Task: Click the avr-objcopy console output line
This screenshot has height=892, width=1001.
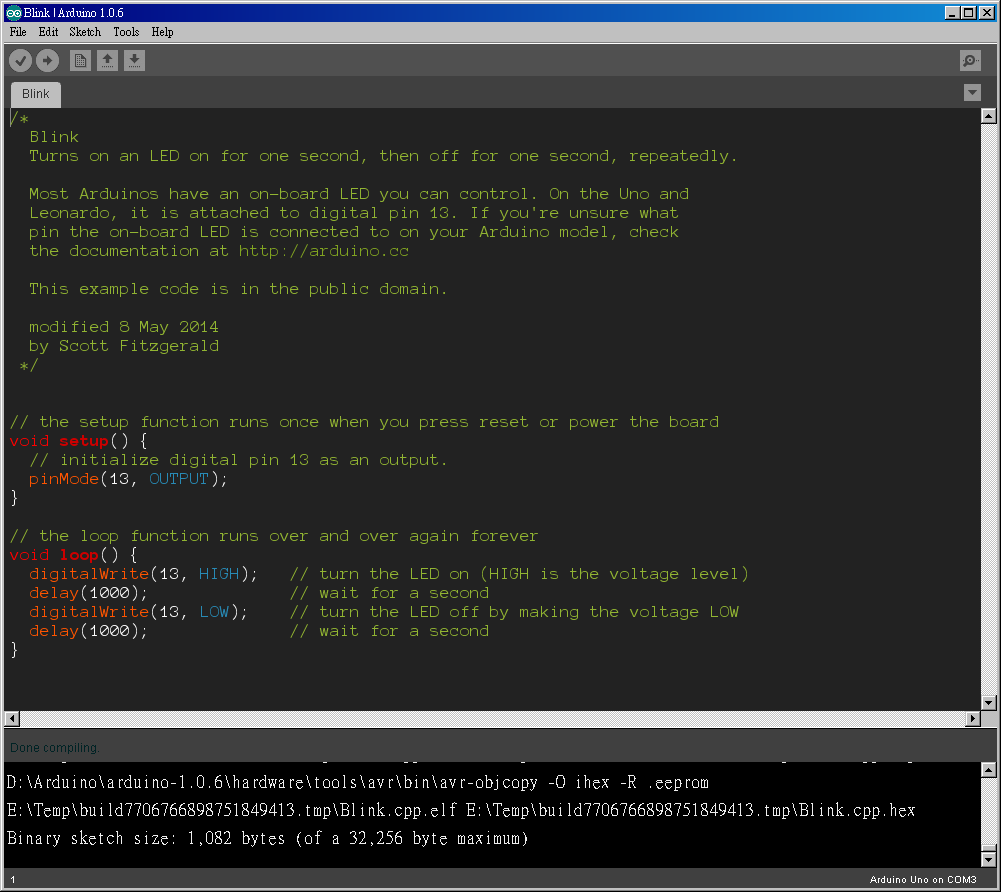Action: (358, 782)
